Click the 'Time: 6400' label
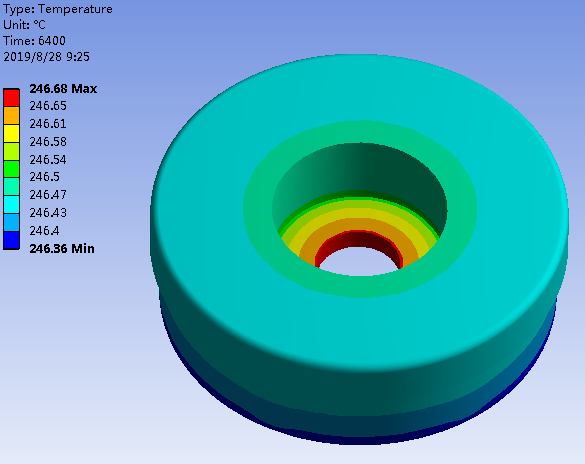585x464 pixels. tap(34, 41)
